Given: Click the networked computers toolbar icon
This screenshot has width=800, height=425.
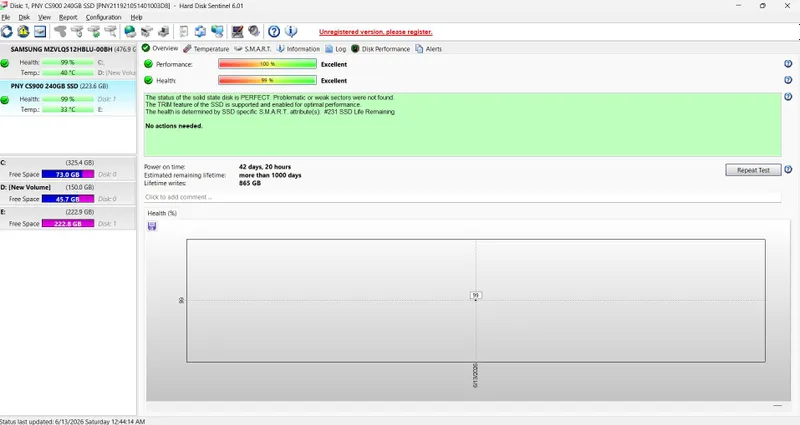Looking at the screenshot, I should [x=217, y=32].
